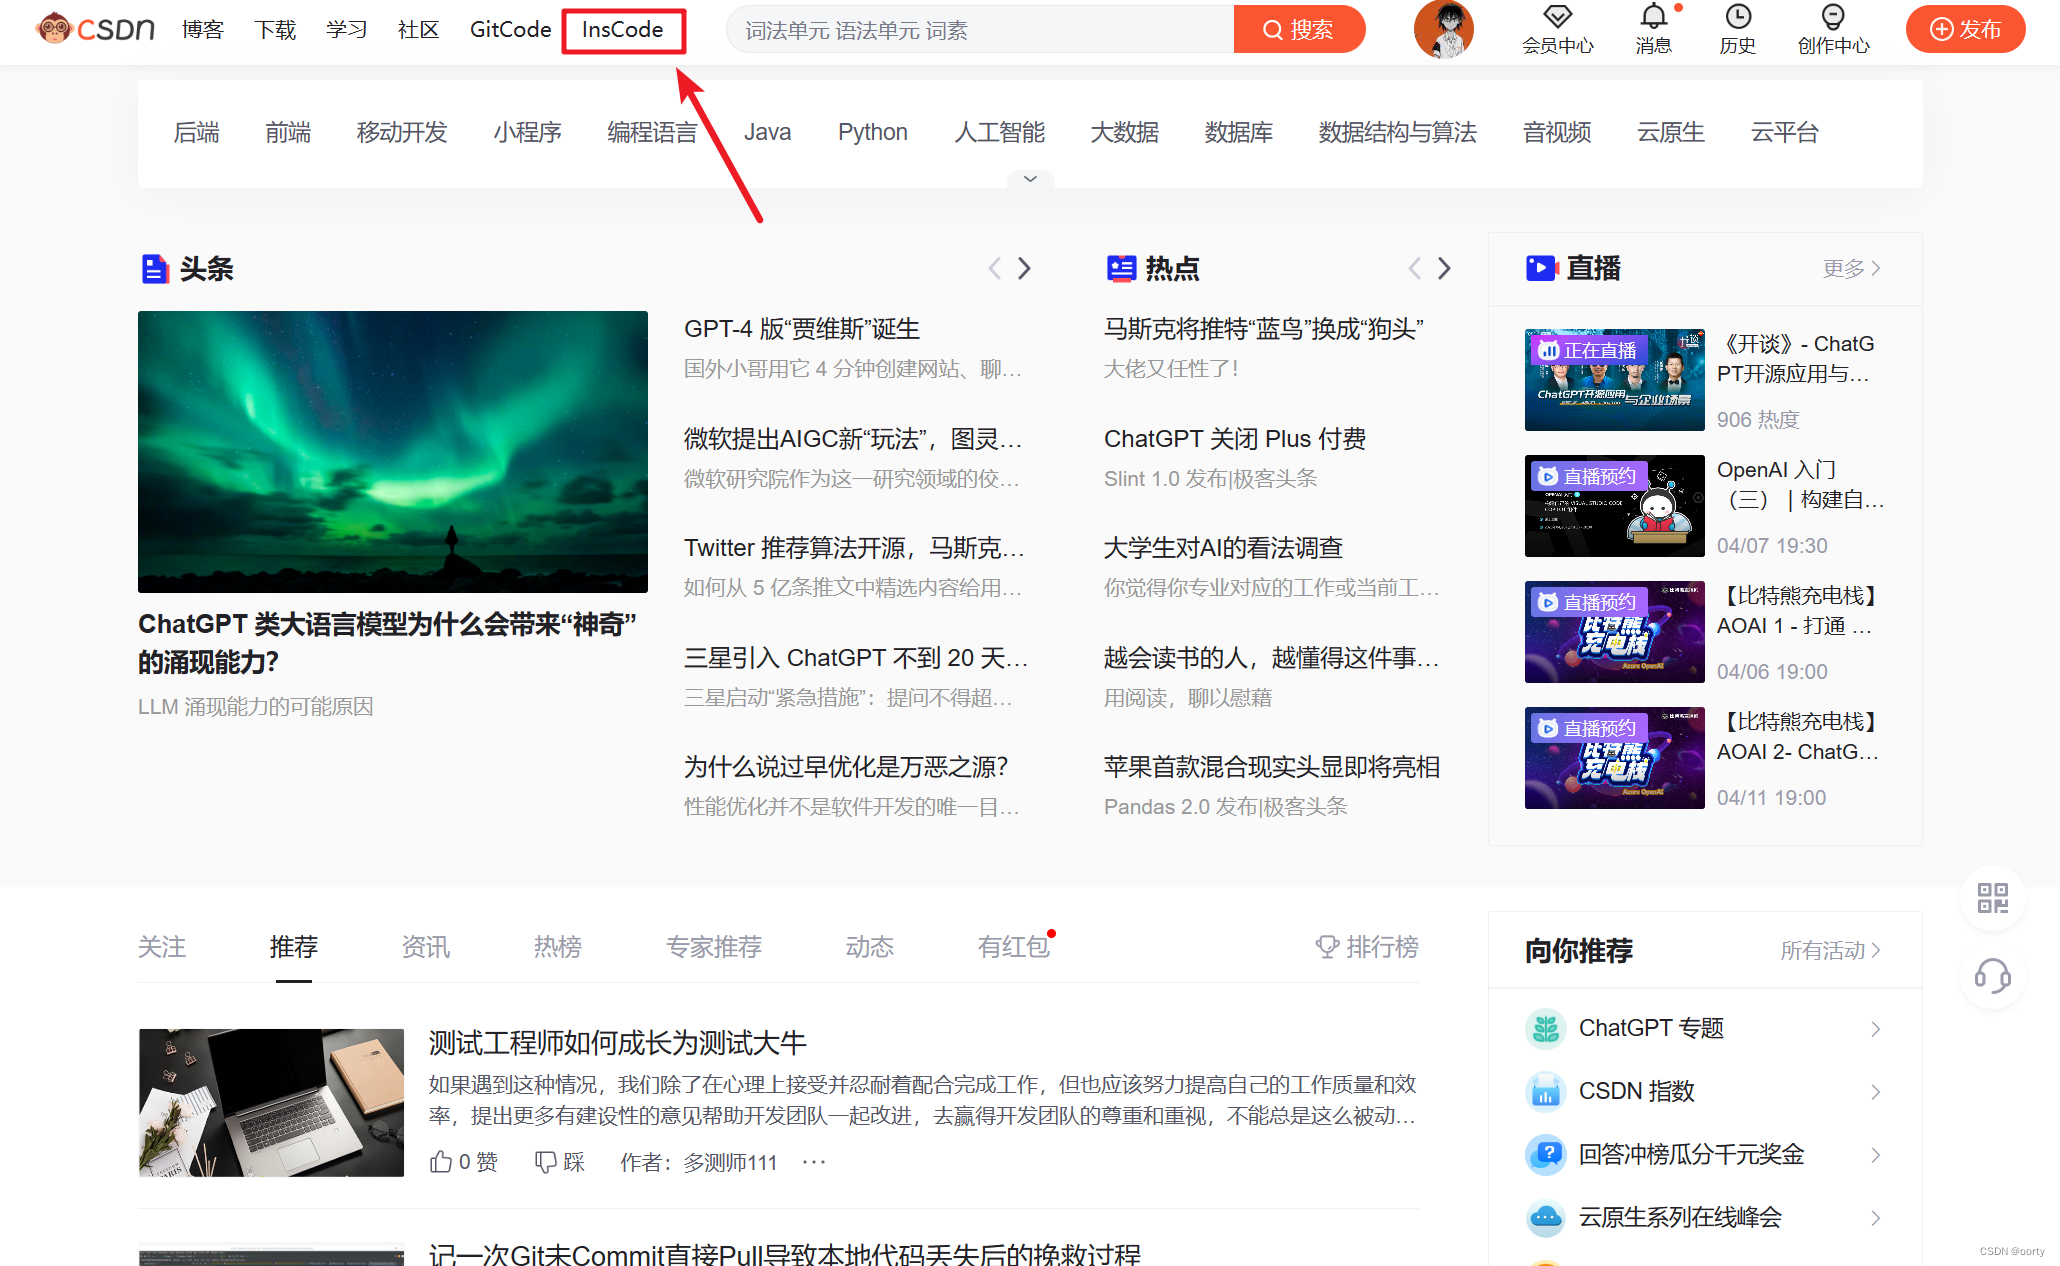Open 消息 bell notifications
Viewport: 2060px width, 1266px height.
pyautogui.click(x=1653, y=17)
